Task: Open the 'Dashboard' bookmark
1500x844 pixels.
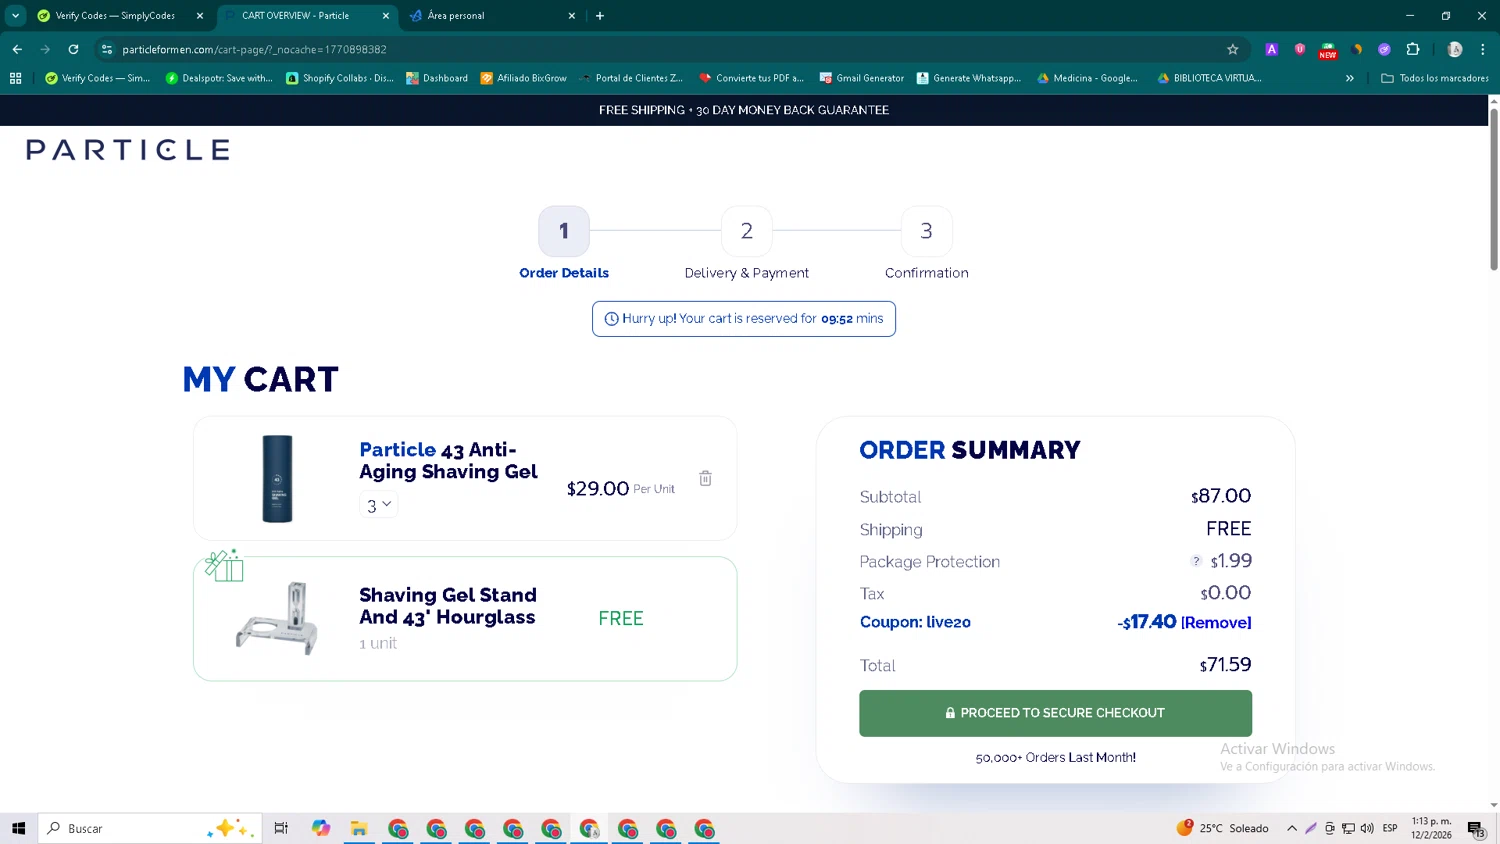Action: 437,78
